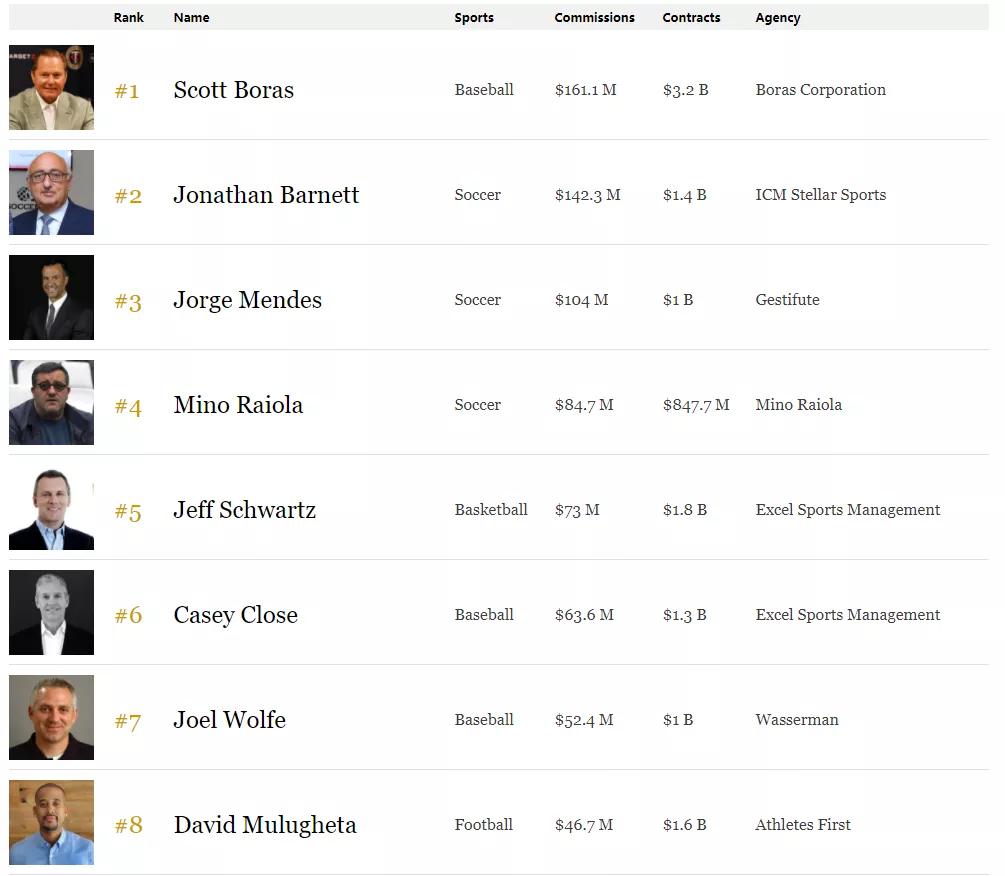
Task: Select Jorge Mendes's portrait thumbnail
Action: click(x=51, y=298)
